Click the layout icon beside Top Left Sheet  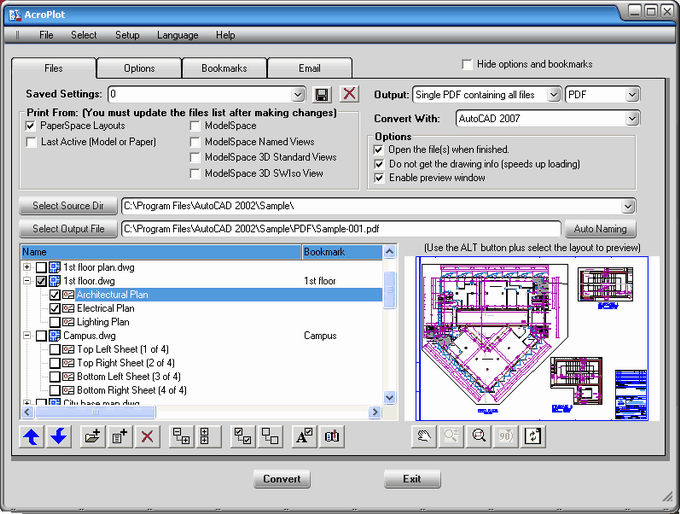click(x=68, y=350)
